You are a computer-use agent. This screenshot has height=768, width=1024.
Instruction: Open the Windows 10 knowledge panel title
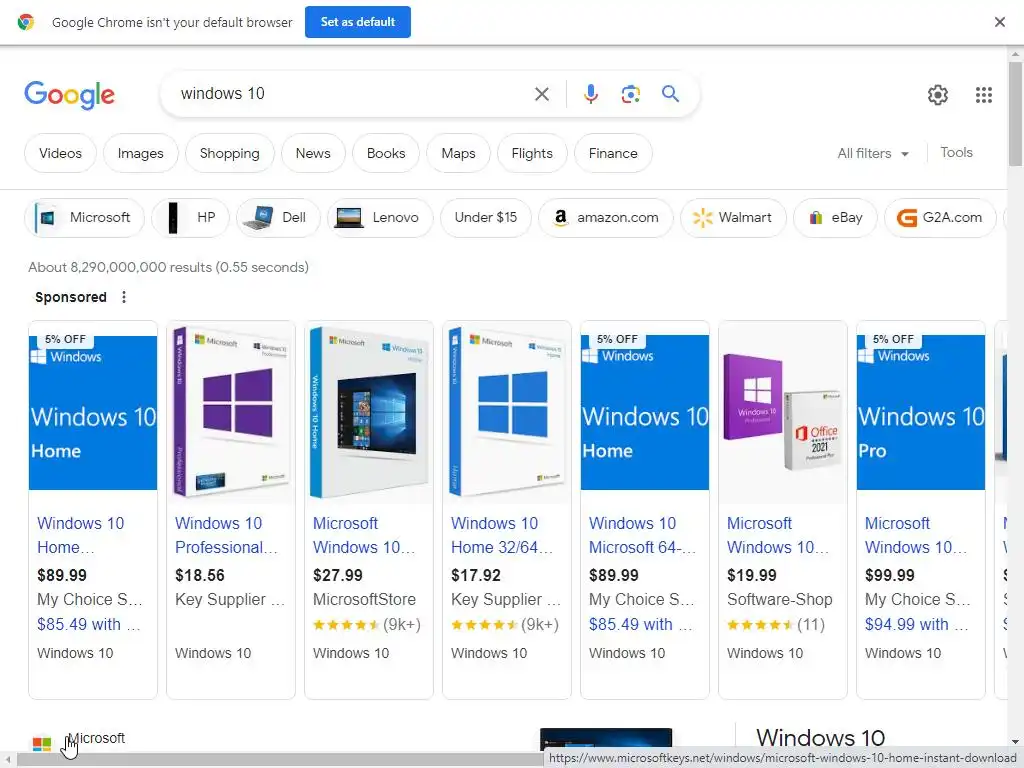(820, 737)
